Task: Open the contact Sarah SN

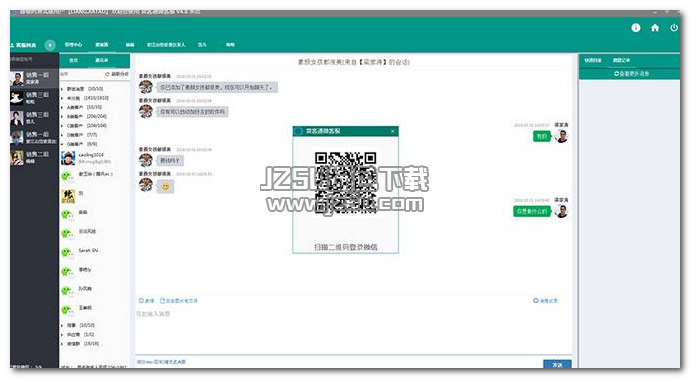Action: point(94,252)
